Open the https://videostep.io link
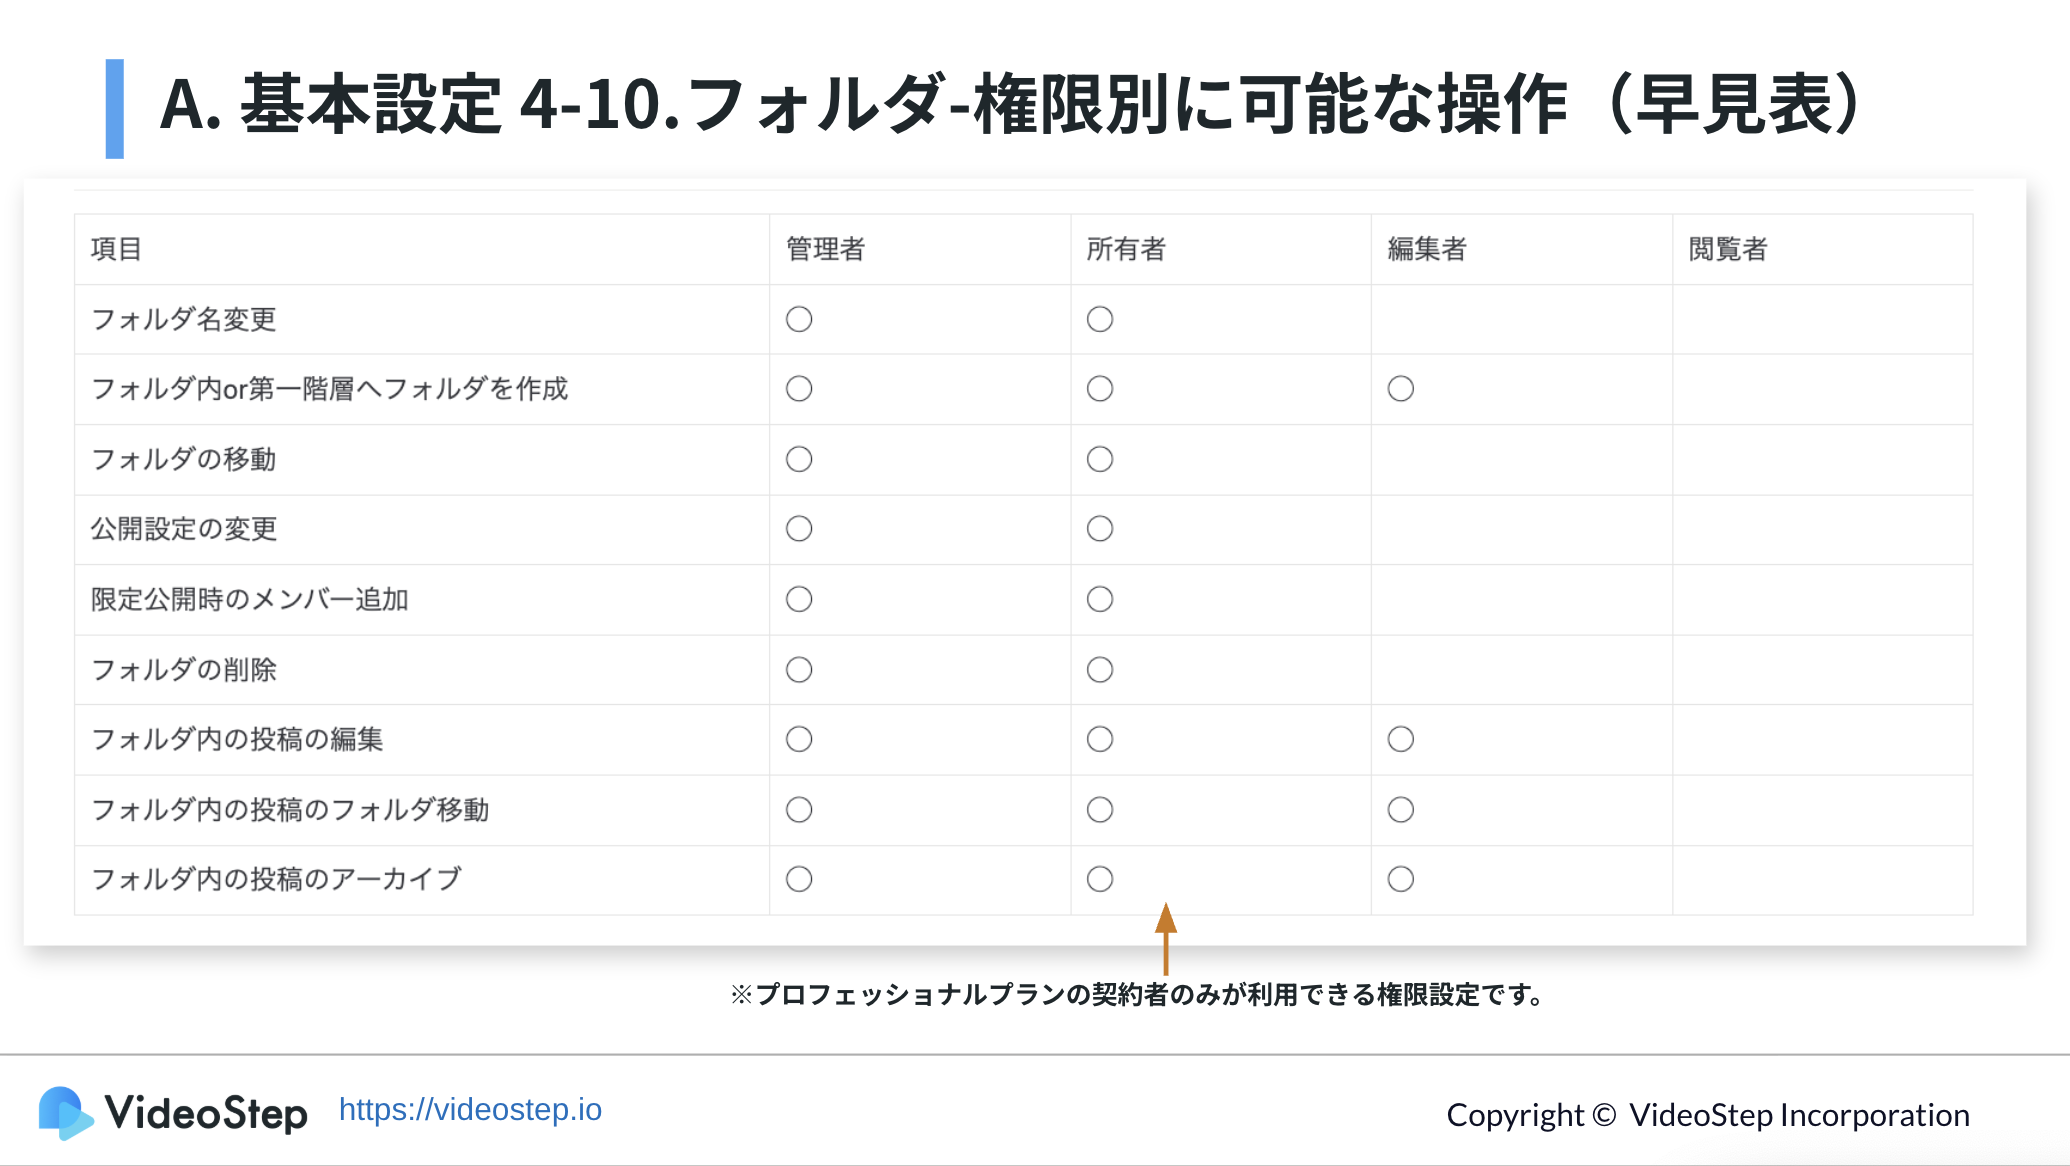Image resolution: width=2070 pixels, height=1166 pixels. pyautogui.click(x=470, y=1110)
